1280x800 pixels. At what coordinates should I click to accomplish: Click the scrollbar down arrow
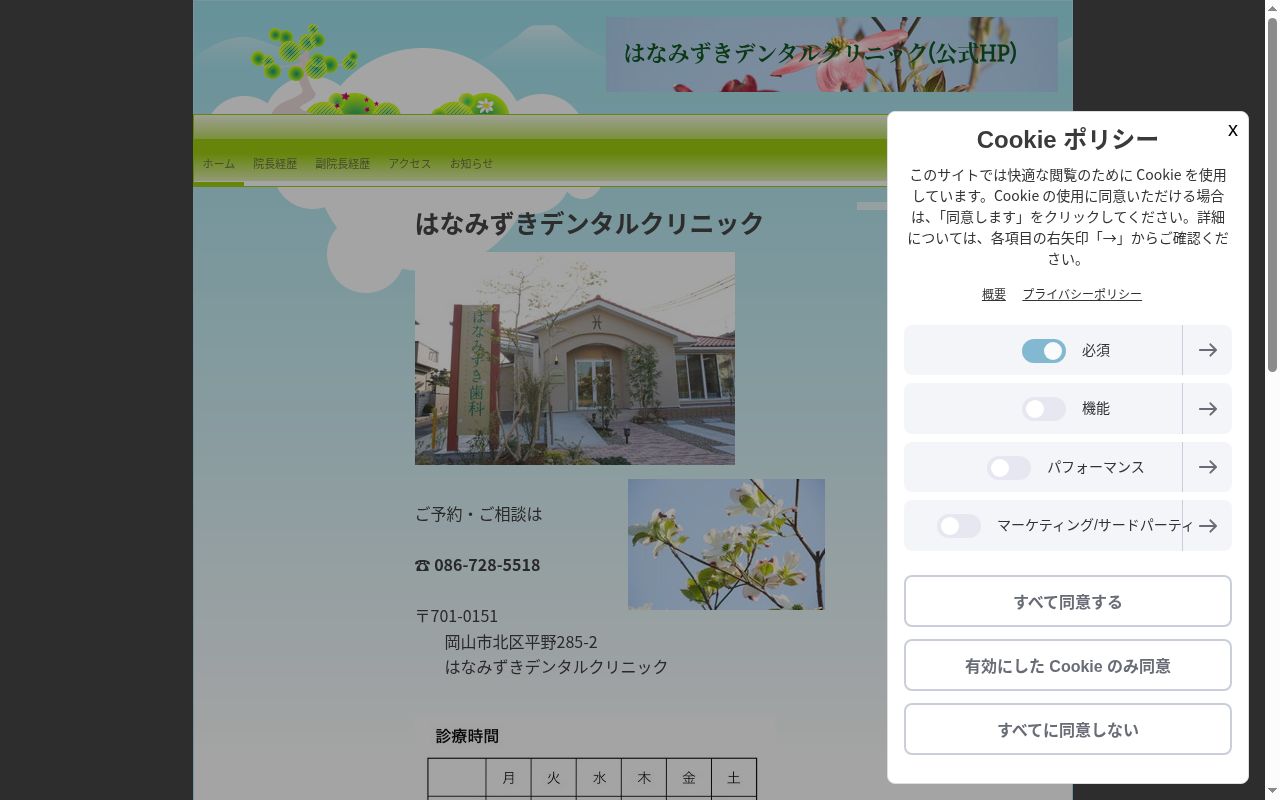pos(1272,792)
